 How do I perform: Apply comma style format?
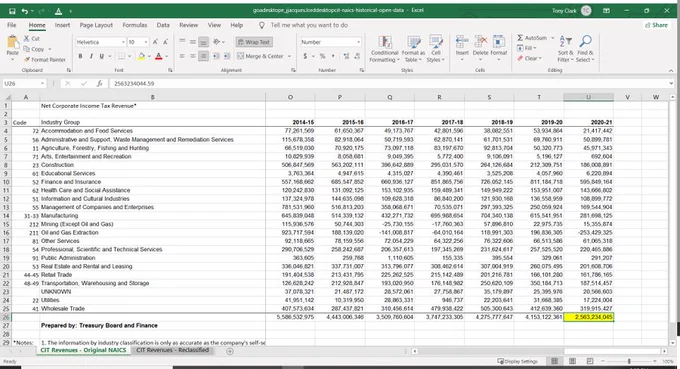click(x=333, y=56)
